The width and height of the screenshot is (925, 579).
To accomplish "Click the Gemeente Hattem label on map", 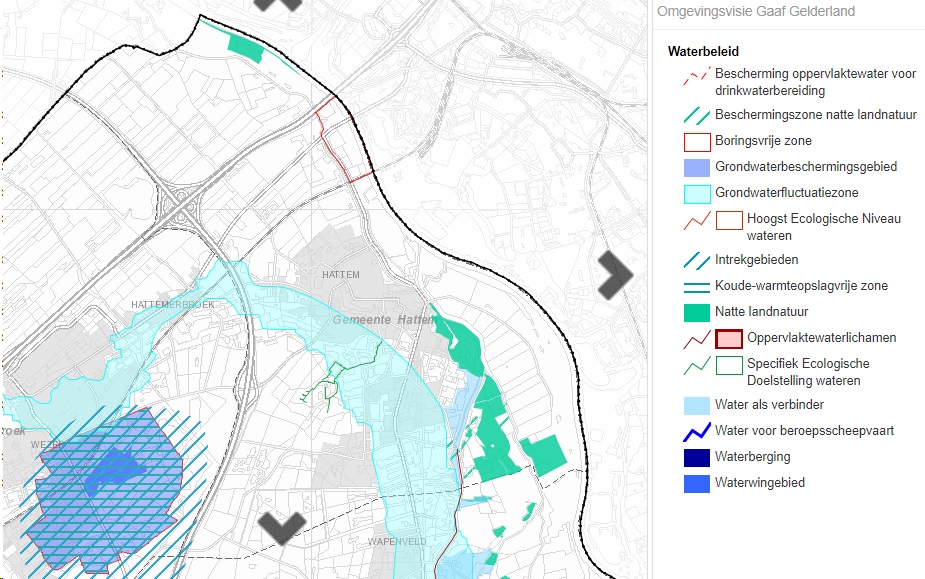I will (368, 319).
